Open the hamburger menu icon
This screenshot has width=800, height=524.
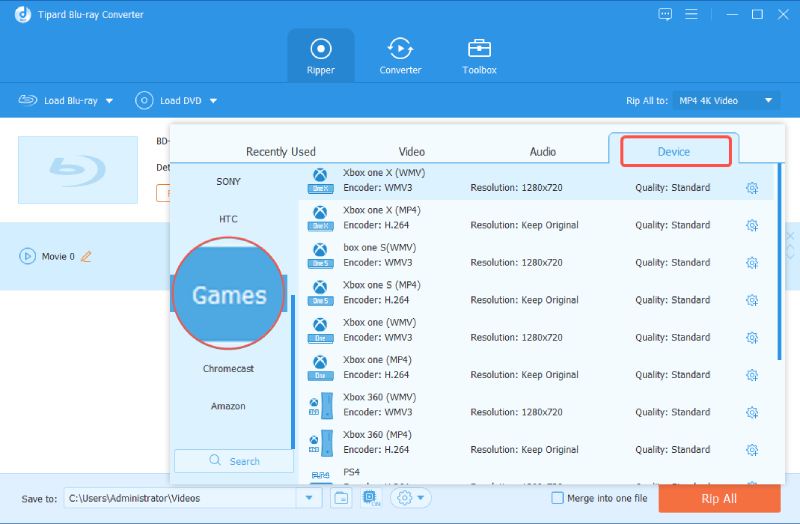pos(691,14)
